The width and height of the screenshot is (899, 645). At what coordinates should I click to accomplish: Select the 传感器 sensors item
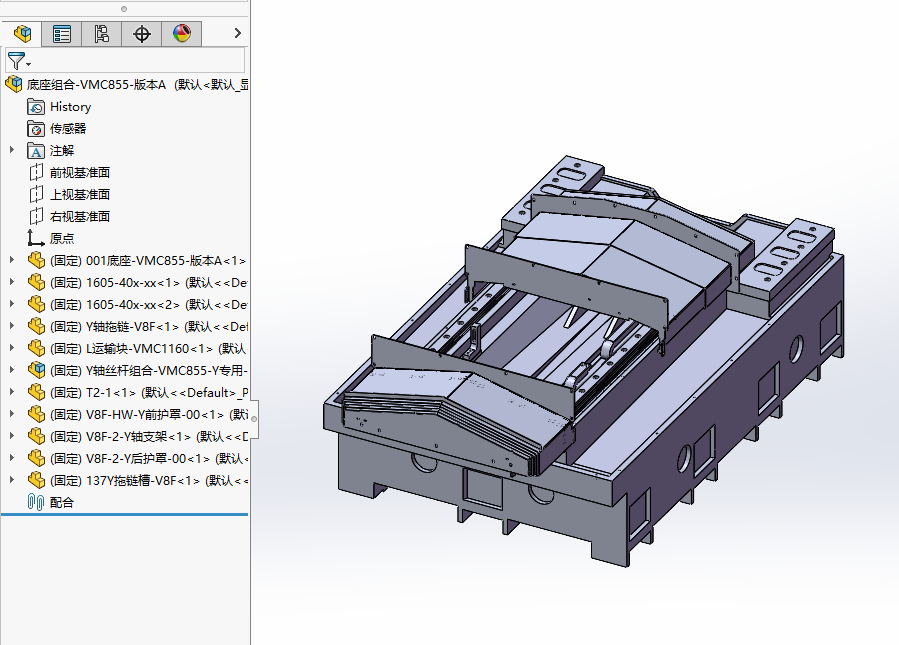[x=68, y=128]
